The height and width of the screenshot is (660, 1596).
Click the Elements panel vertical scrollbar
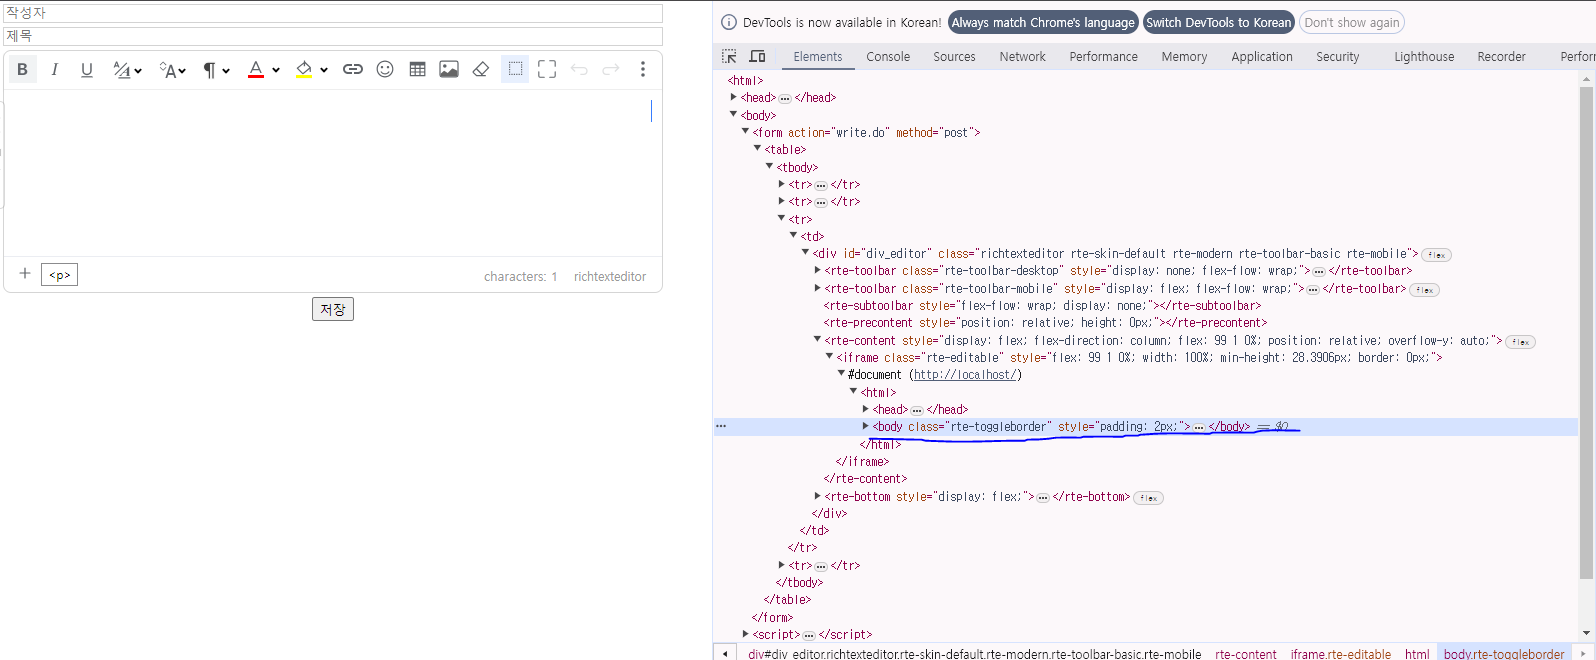coord(1586,333)
